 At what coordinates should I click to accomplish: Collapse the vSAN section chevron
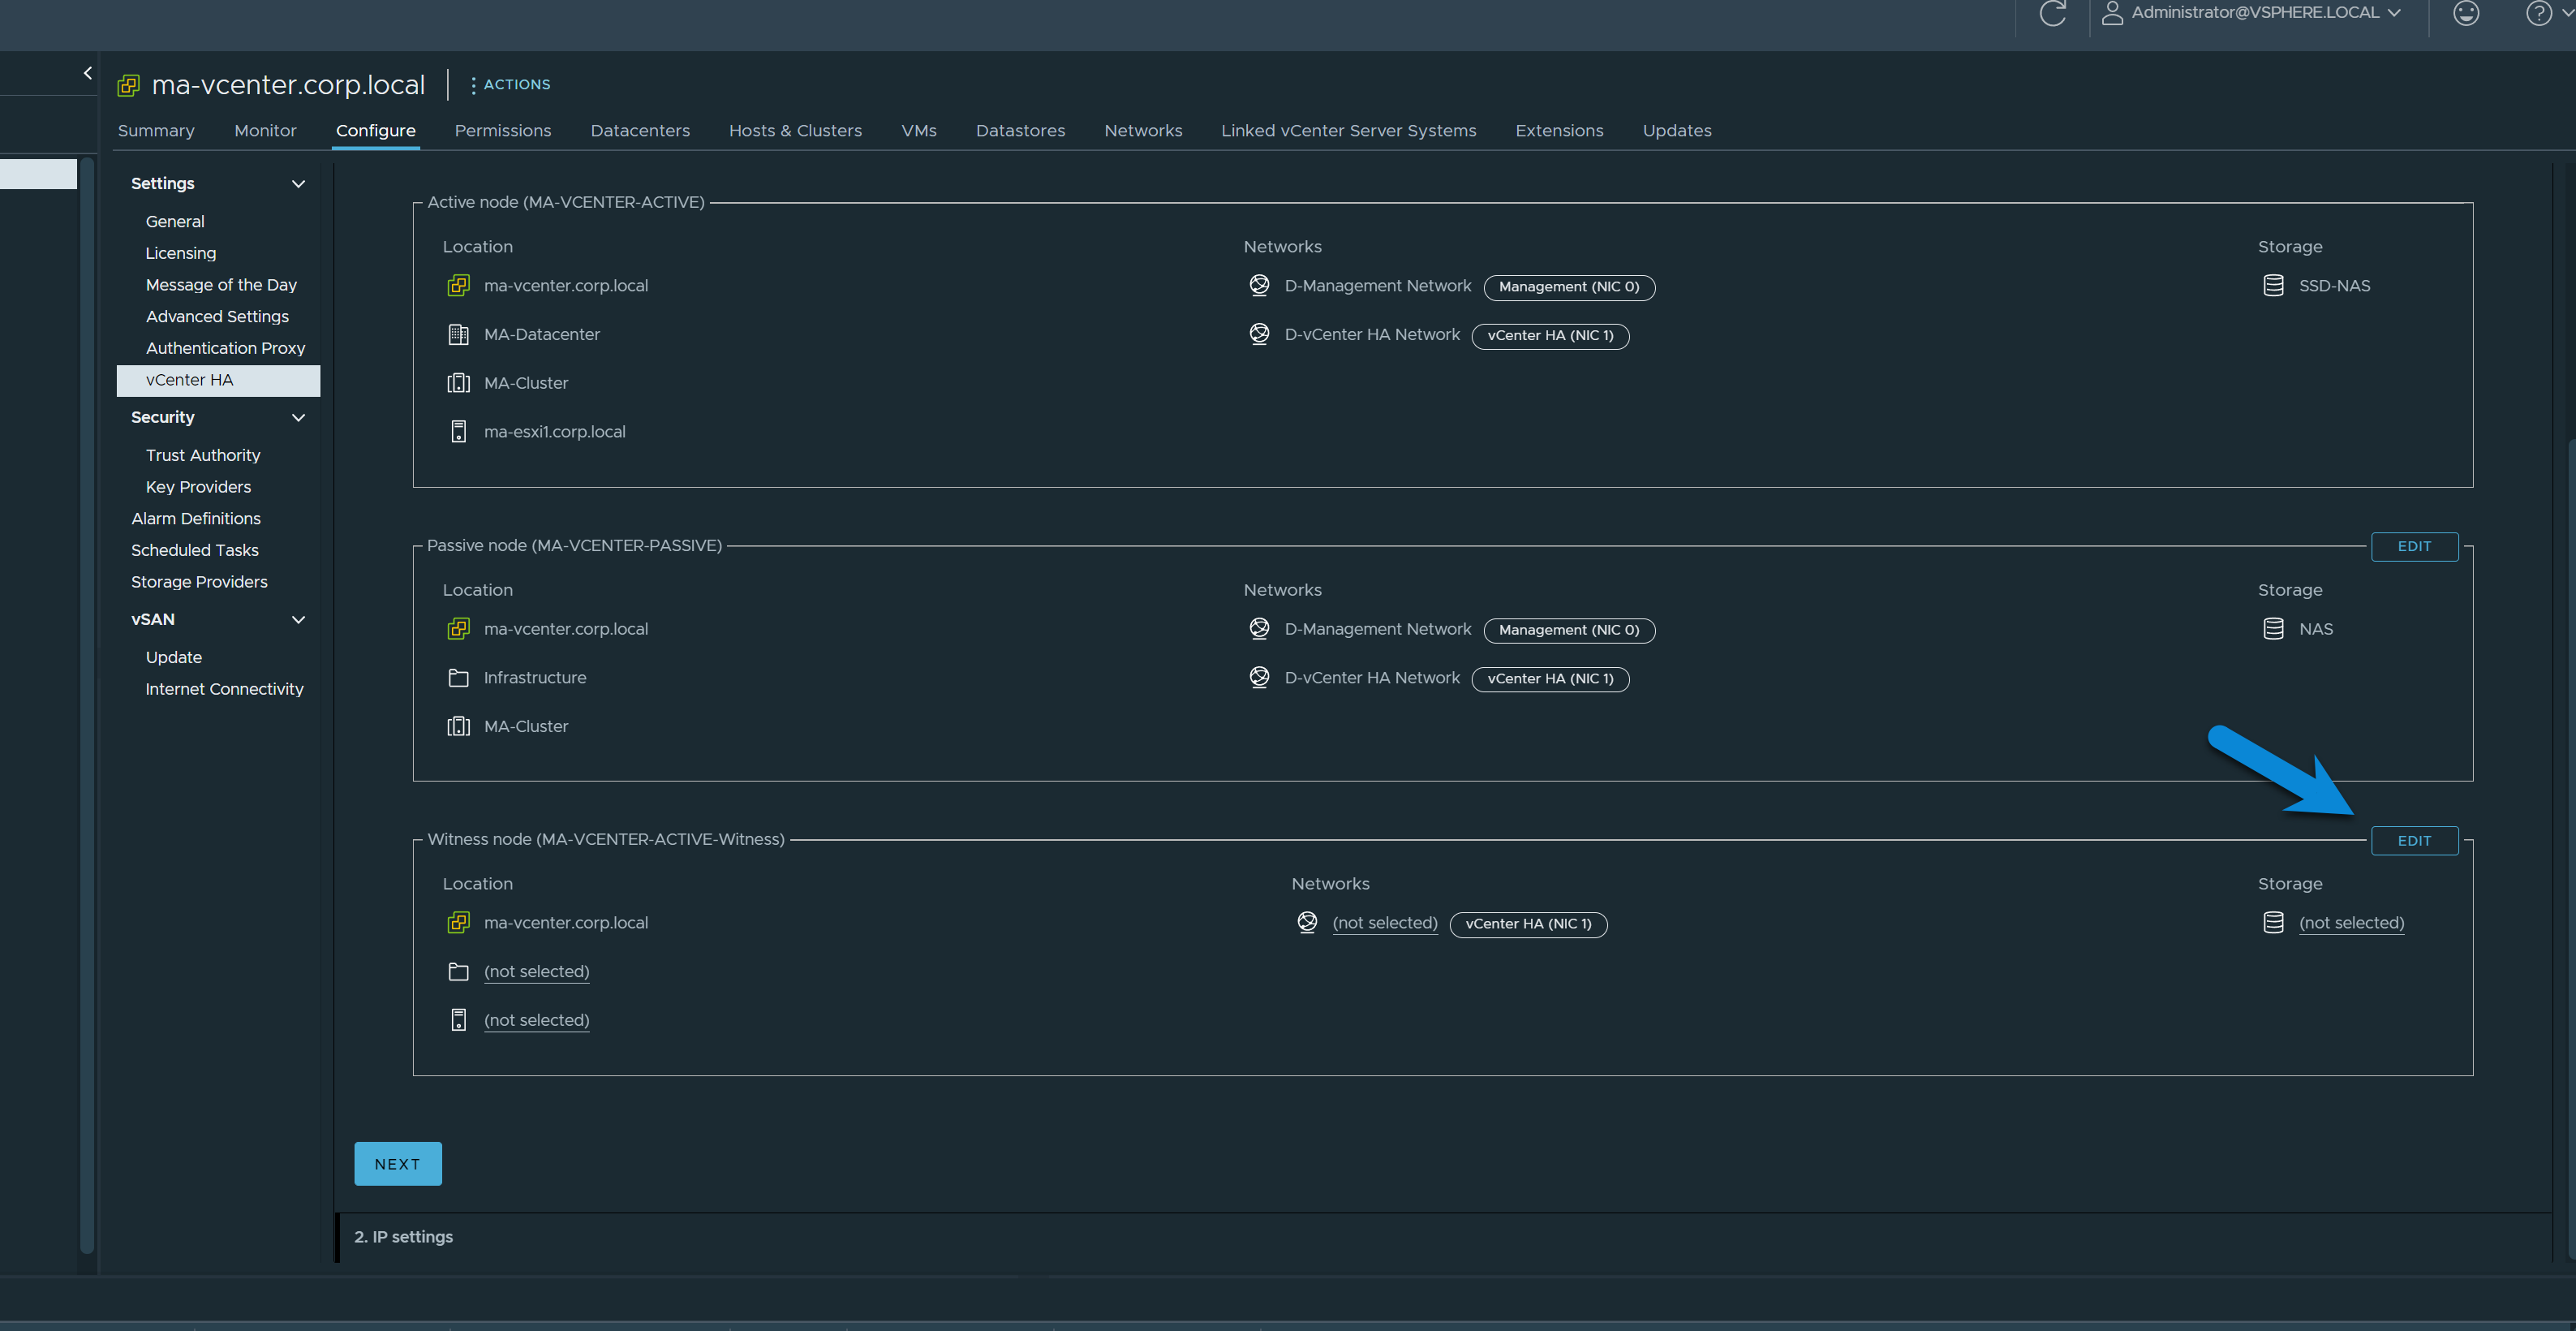[x=298, y=620]
